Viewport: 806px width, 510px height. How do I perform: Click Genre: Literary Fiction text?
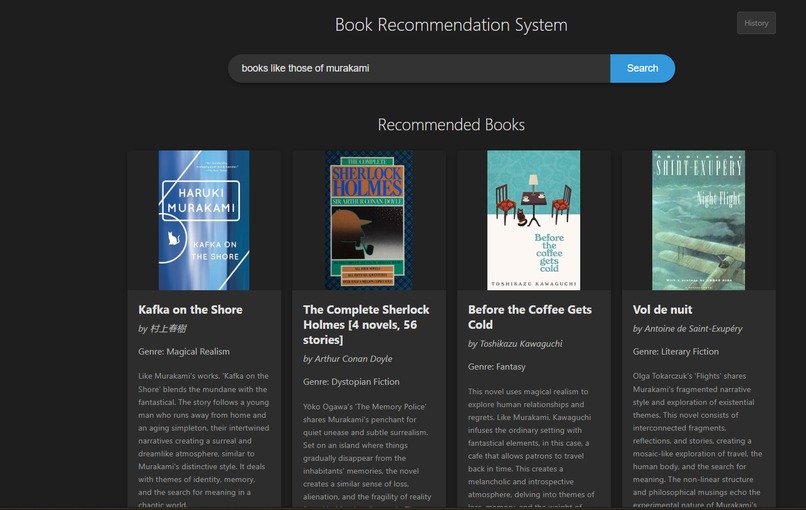click(x=675, y=352)
